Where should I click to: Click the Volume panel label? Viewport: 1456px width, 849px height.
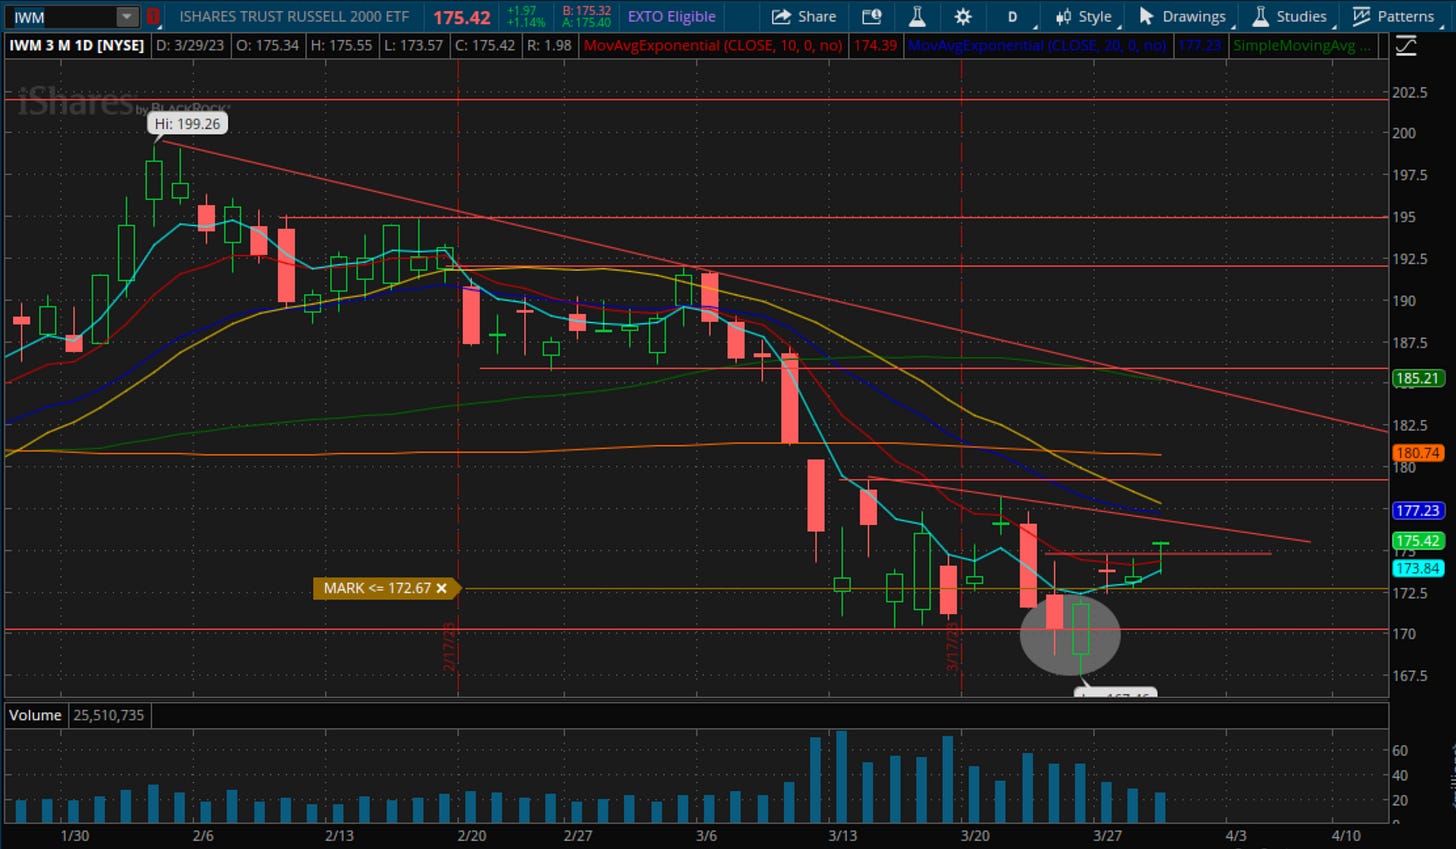click(35, 715)
